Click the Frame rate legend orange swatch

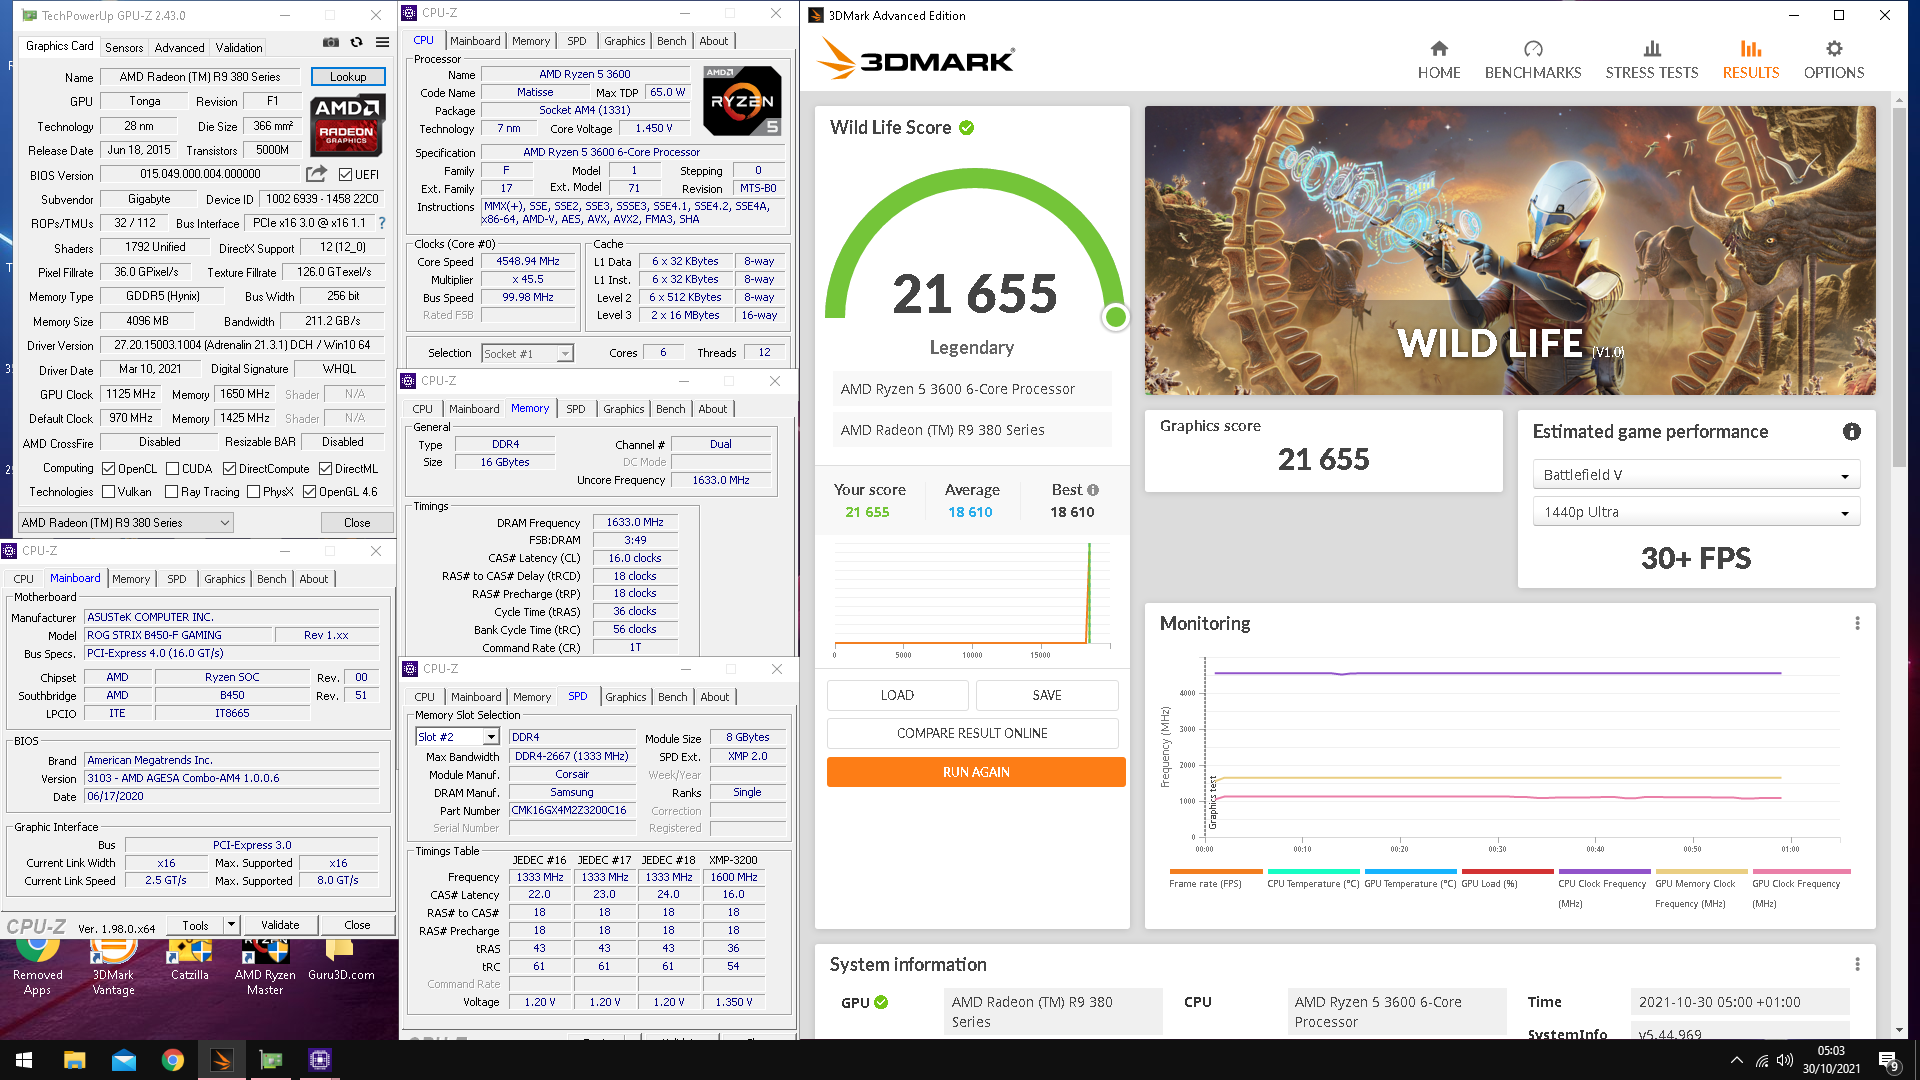click(1215, 872)
